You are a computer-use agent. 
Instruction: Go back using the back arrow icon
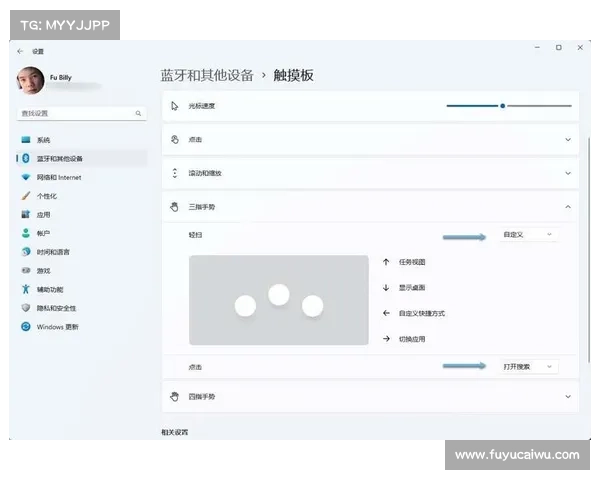(x=20, y=51)
